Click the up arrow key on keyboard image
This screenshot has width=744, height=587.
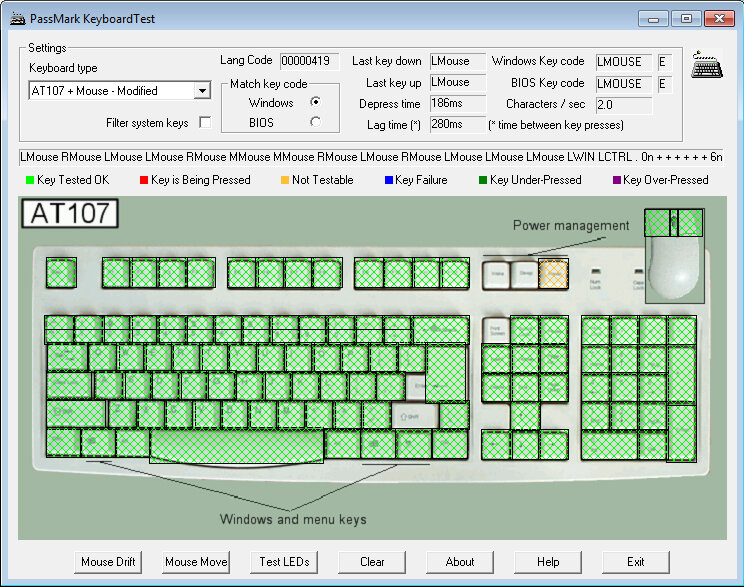point(525,416)
